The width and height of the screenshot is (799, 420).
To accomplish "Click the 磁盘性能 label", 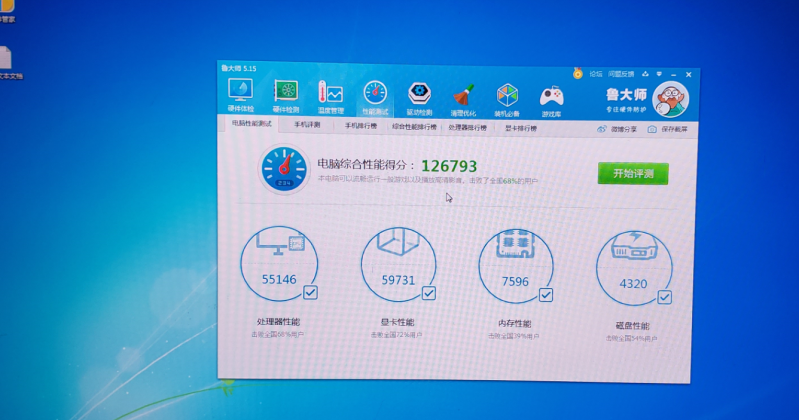I will (632, 326).
